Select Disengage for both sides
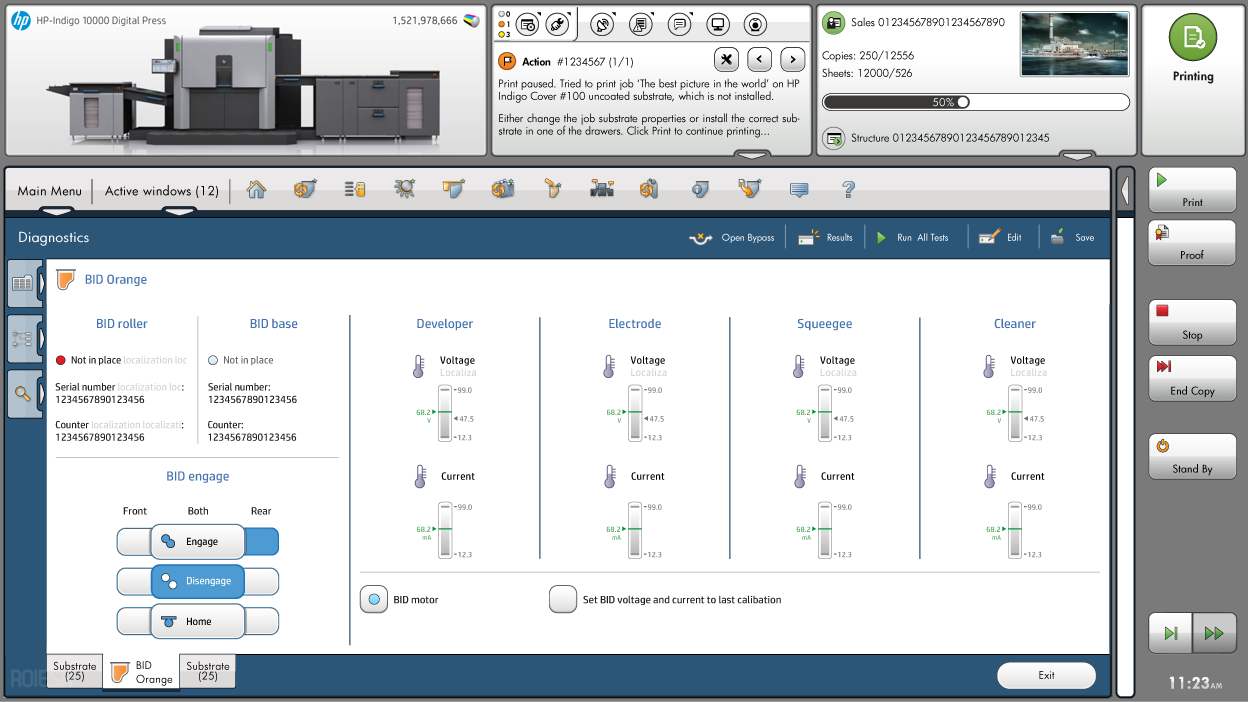Image resolution: width=1248 pixels, height=702 pixels. pyautogui.click(x=198, y=581)
